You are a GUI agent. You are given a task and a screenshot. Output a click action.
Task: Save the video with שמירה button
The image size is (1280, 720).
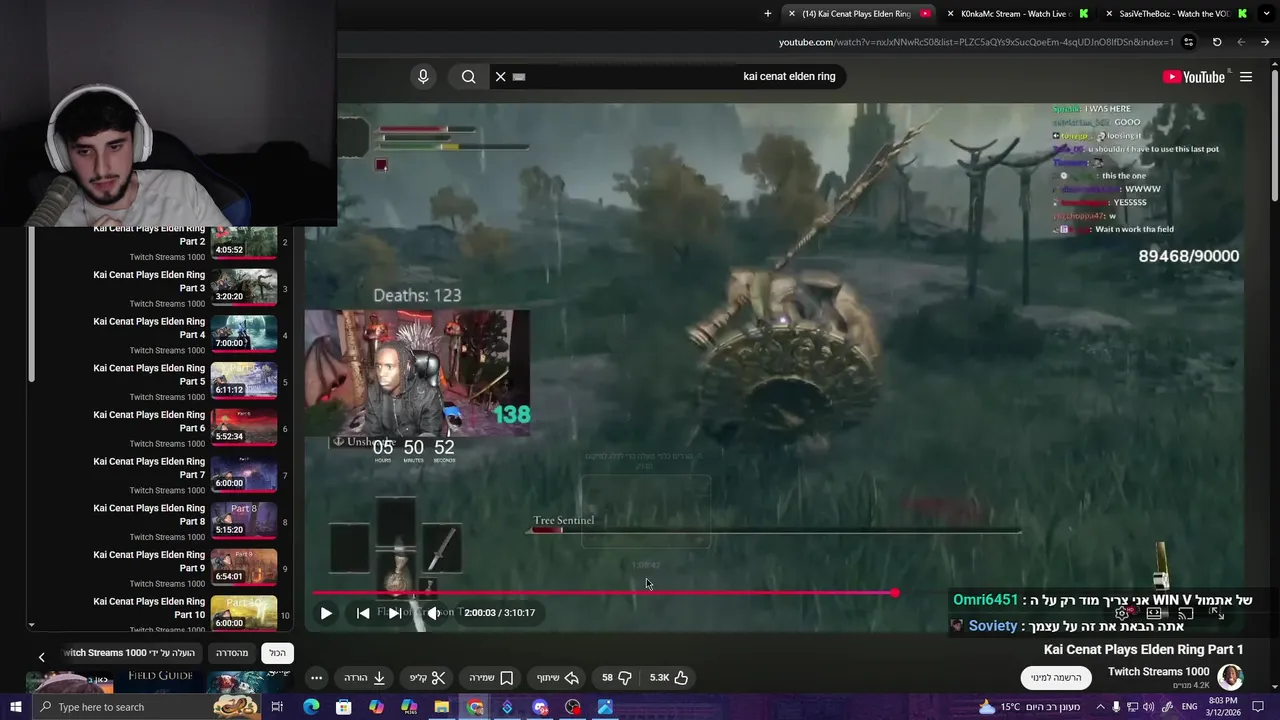click(x=491, y=678)
